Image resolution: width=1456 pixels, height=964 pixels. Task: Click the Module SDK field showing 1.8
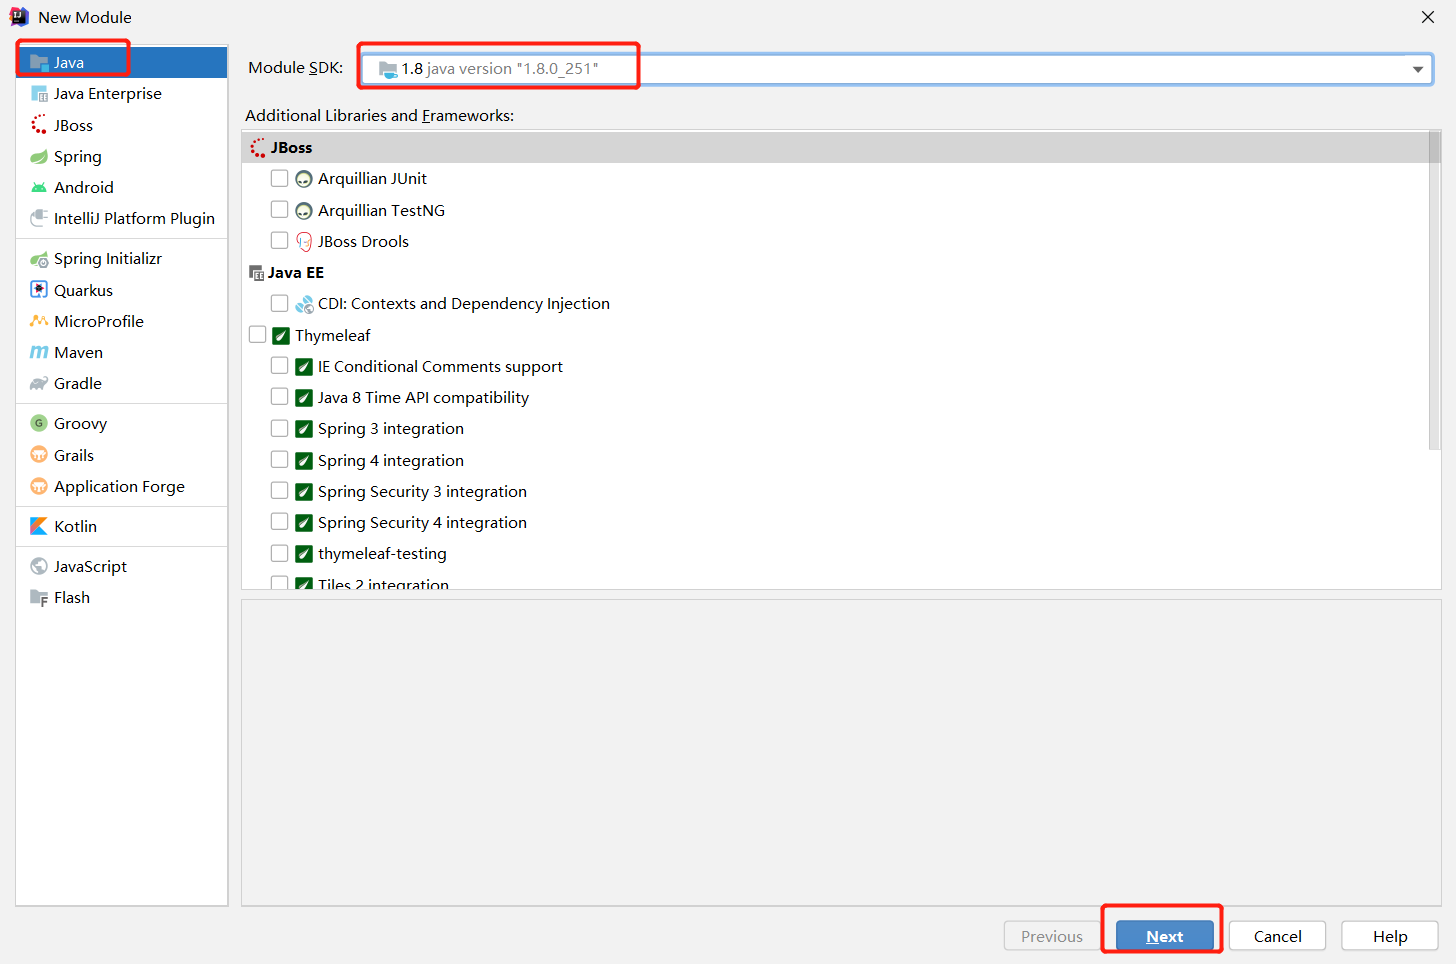point(896,69)
